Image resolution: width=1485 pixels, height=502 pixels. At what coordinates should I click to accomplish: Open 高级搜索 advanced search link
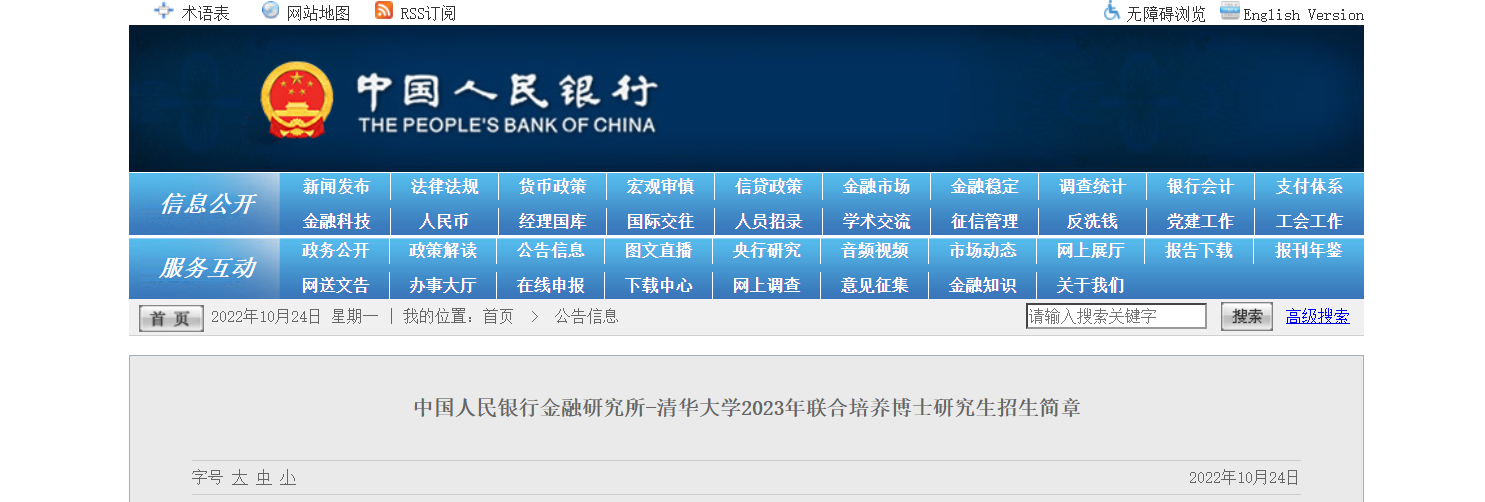(x=1317, y=317)
